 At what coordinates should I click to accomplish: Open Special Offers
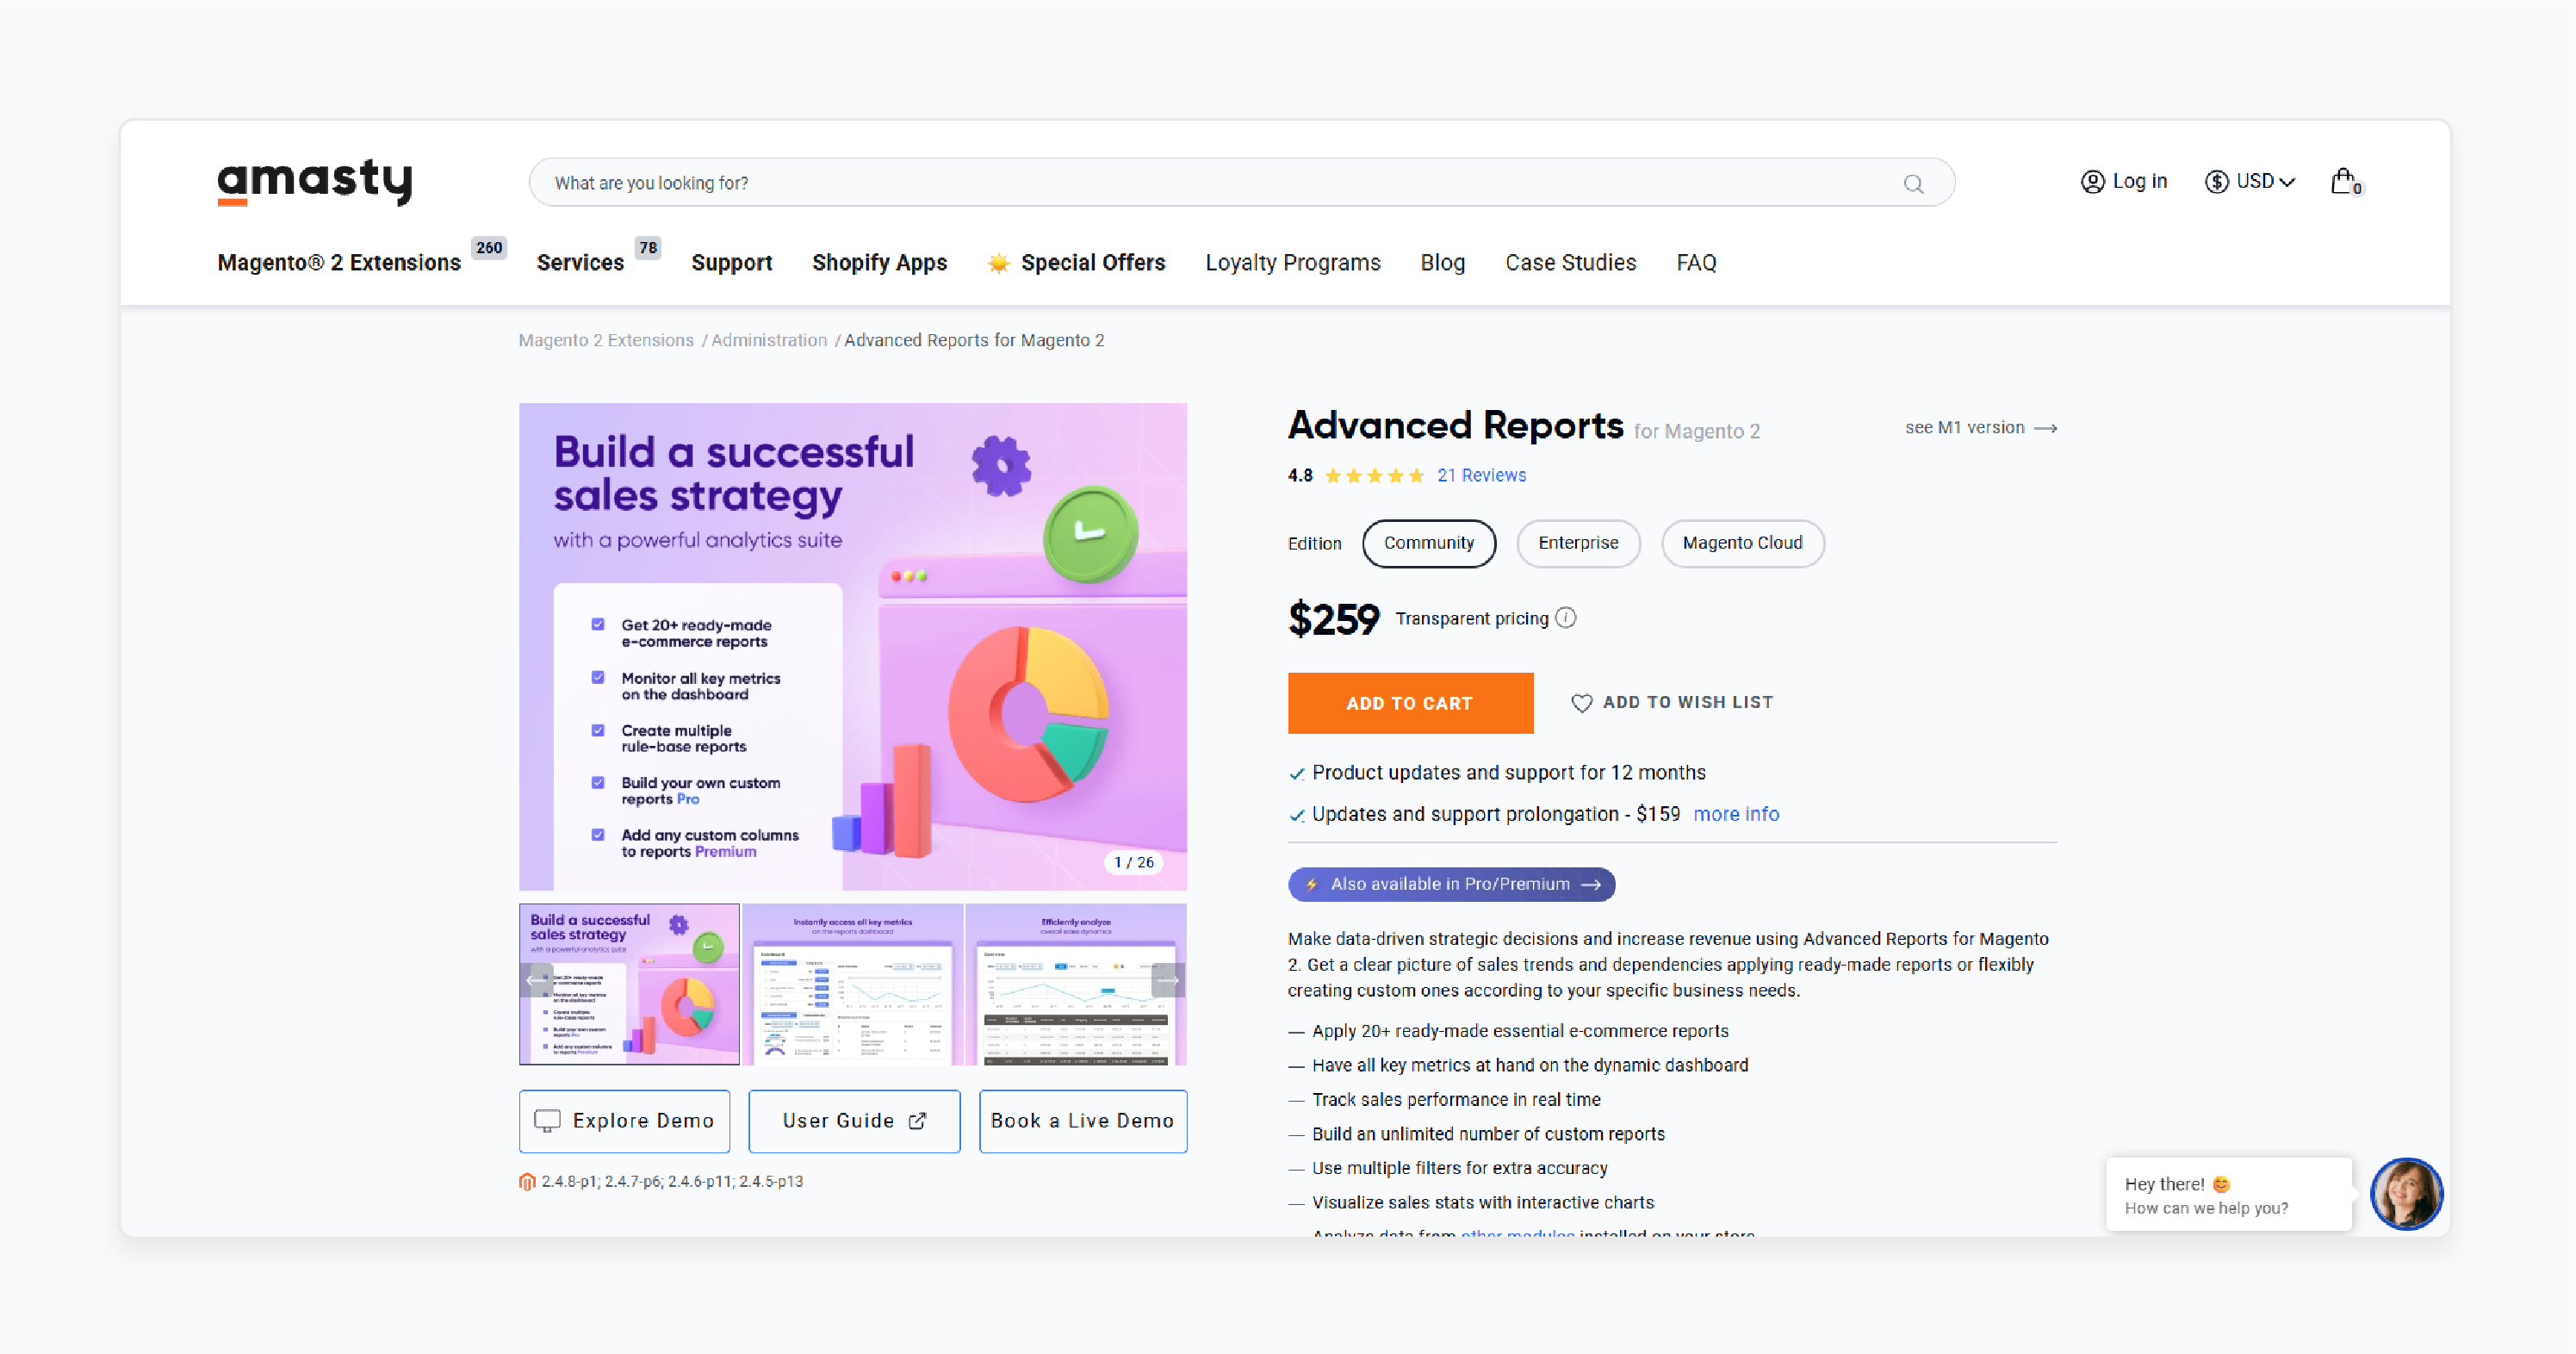pyautogui.click(x=1093, y=263)
